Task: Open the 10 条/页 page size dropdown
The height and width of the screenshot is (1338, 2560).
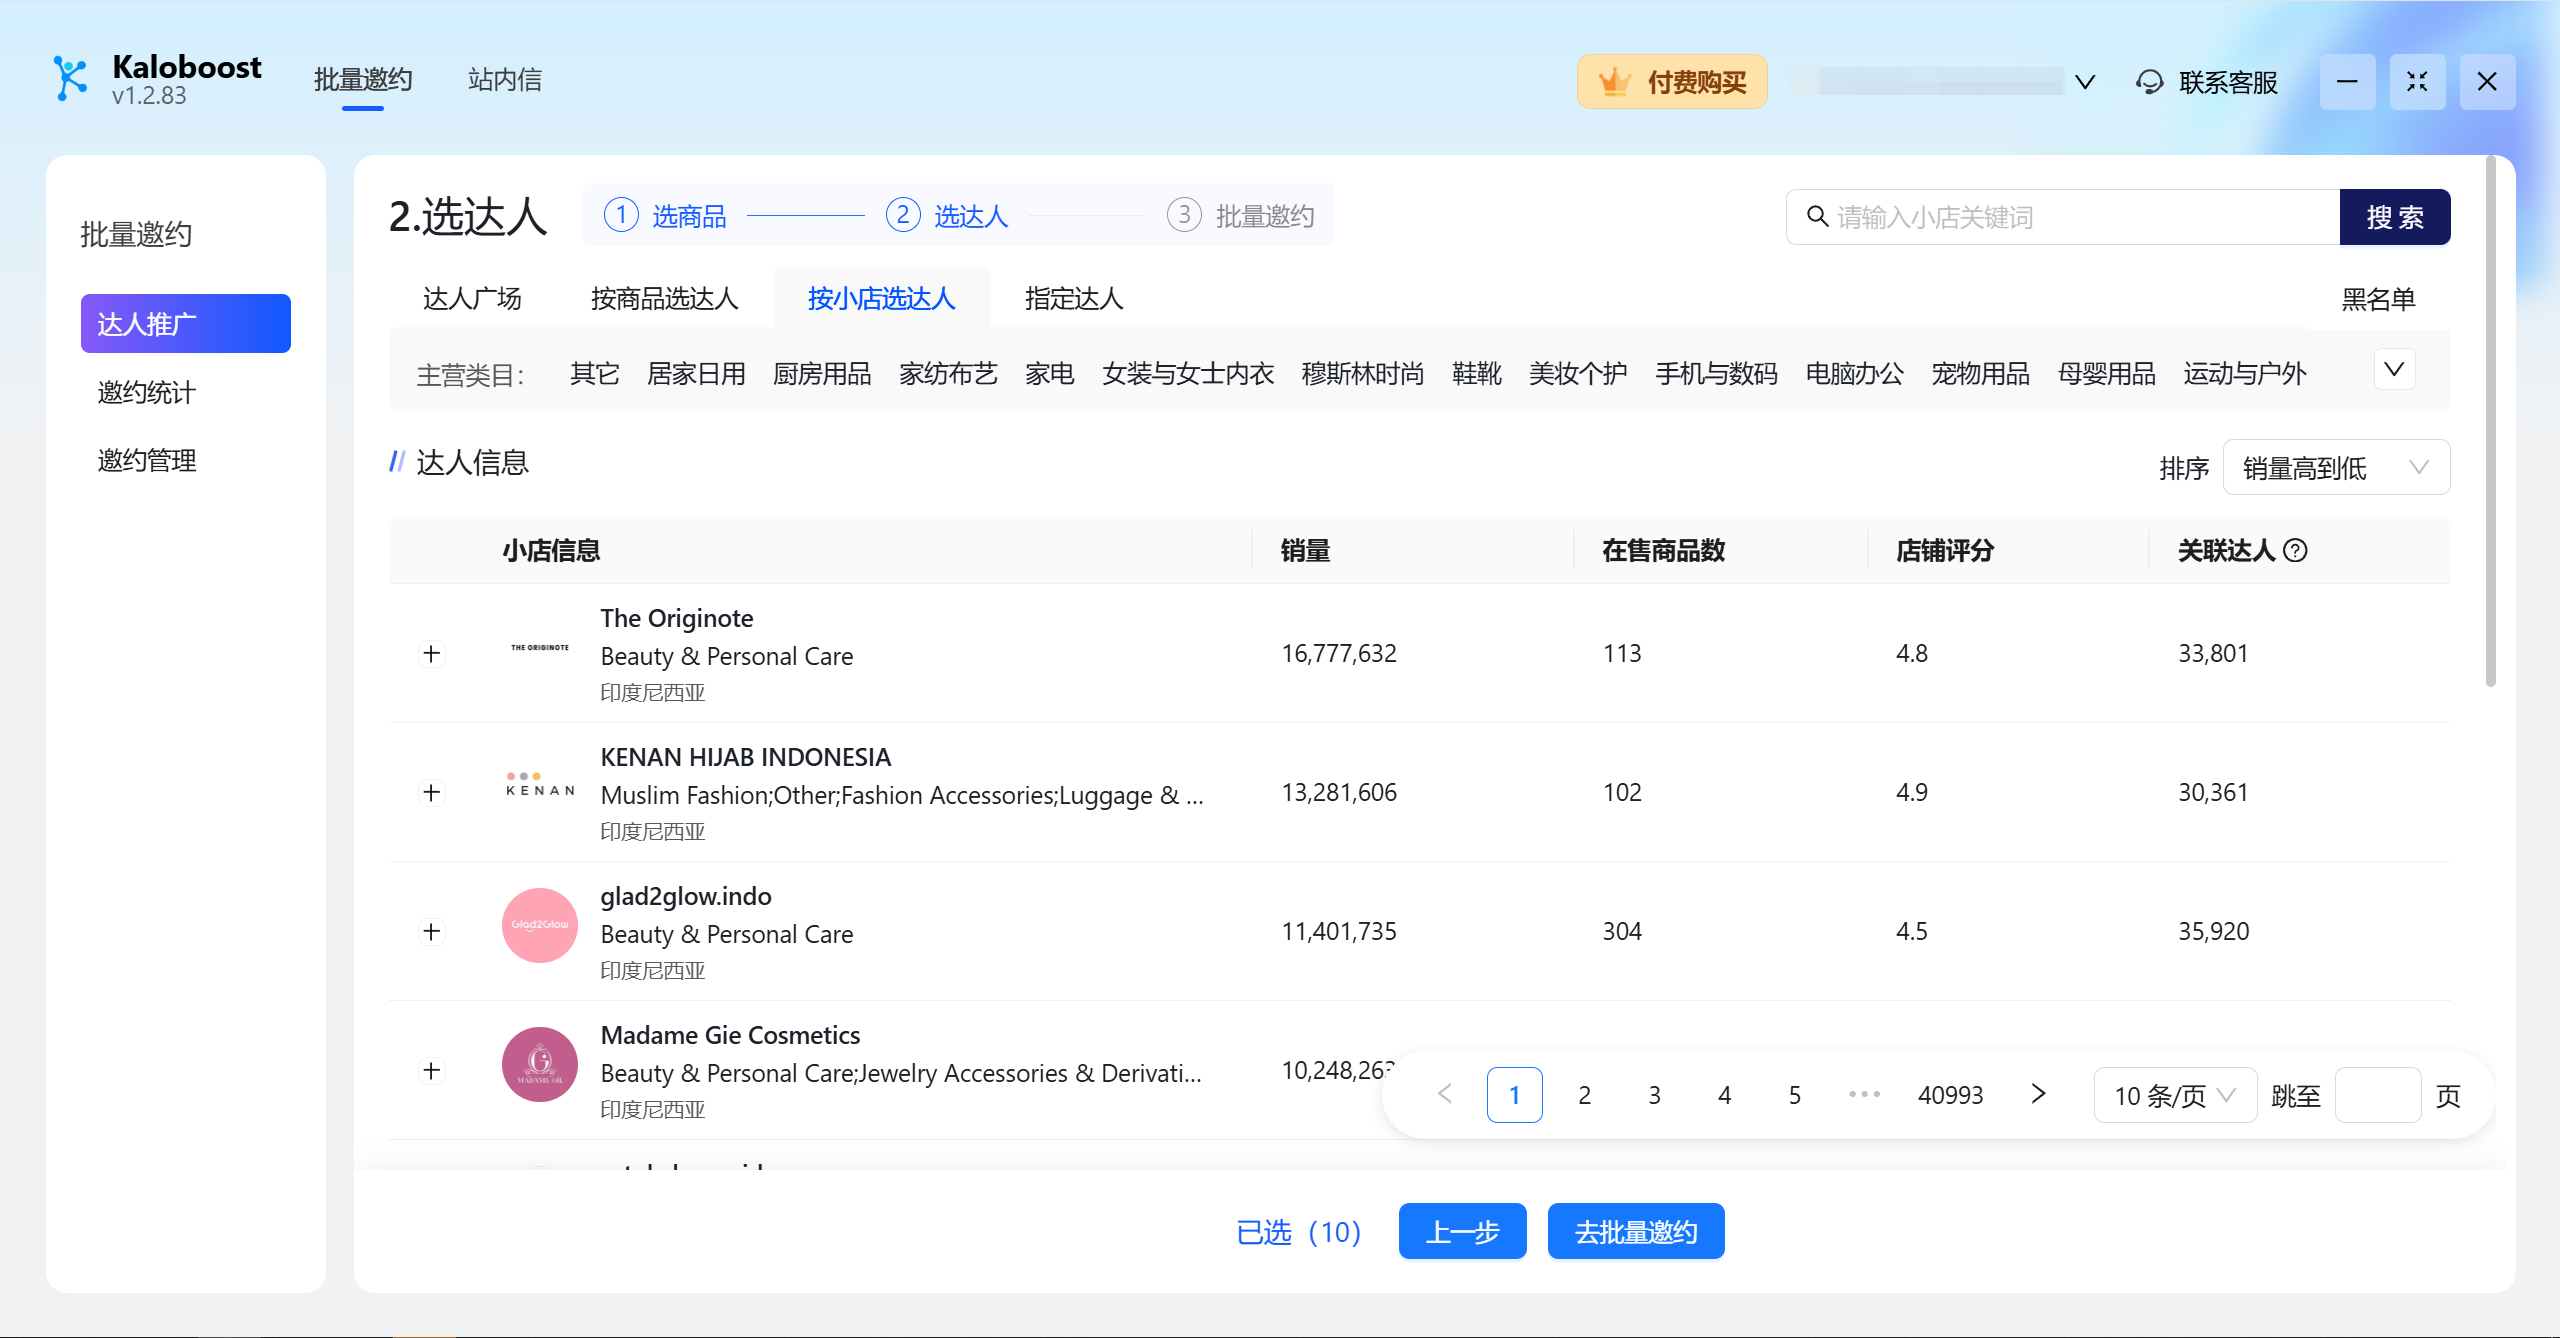Action: tap(2175, 1095)
